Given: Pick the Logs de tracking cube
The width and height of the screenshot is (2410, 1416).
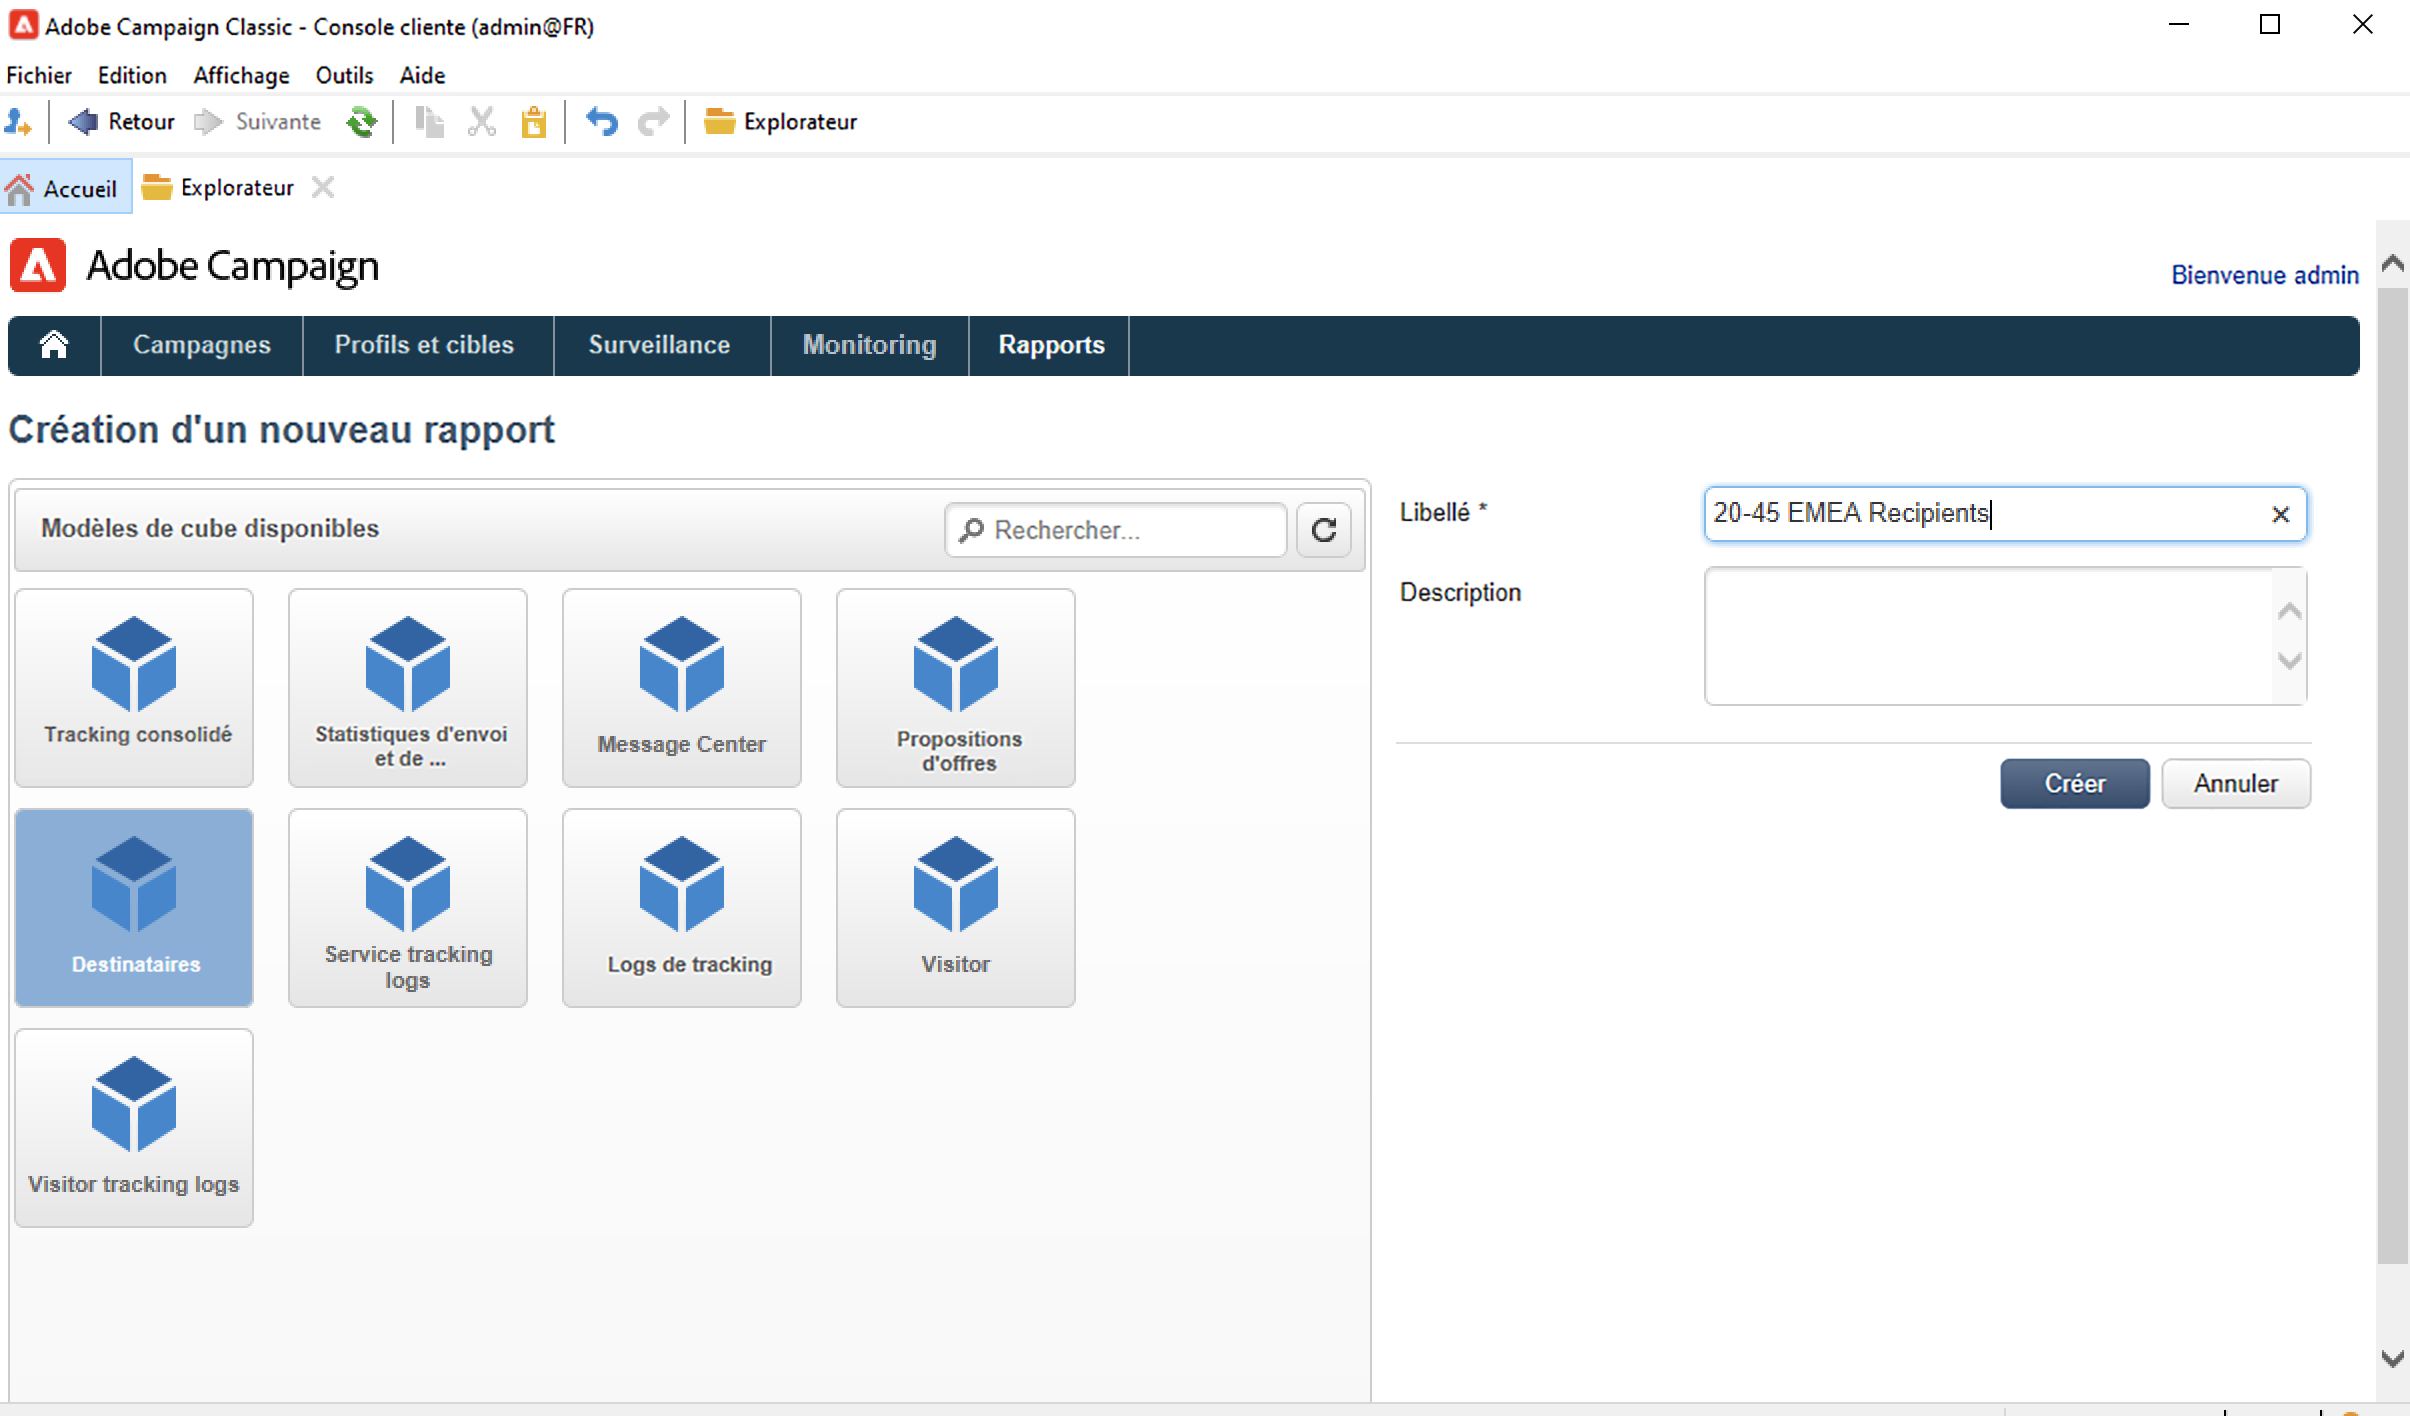Looking at the screenshot, I should click(x=681, y=907).
